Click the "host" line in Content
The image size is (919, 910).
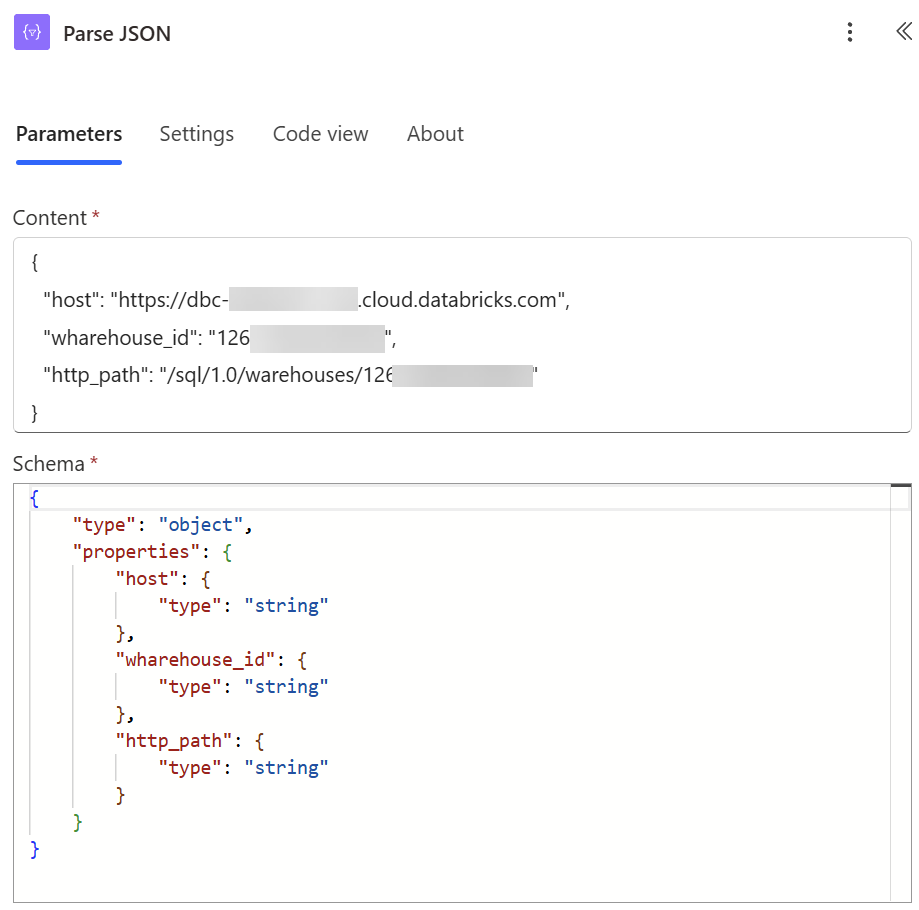[x=307, y=300]
